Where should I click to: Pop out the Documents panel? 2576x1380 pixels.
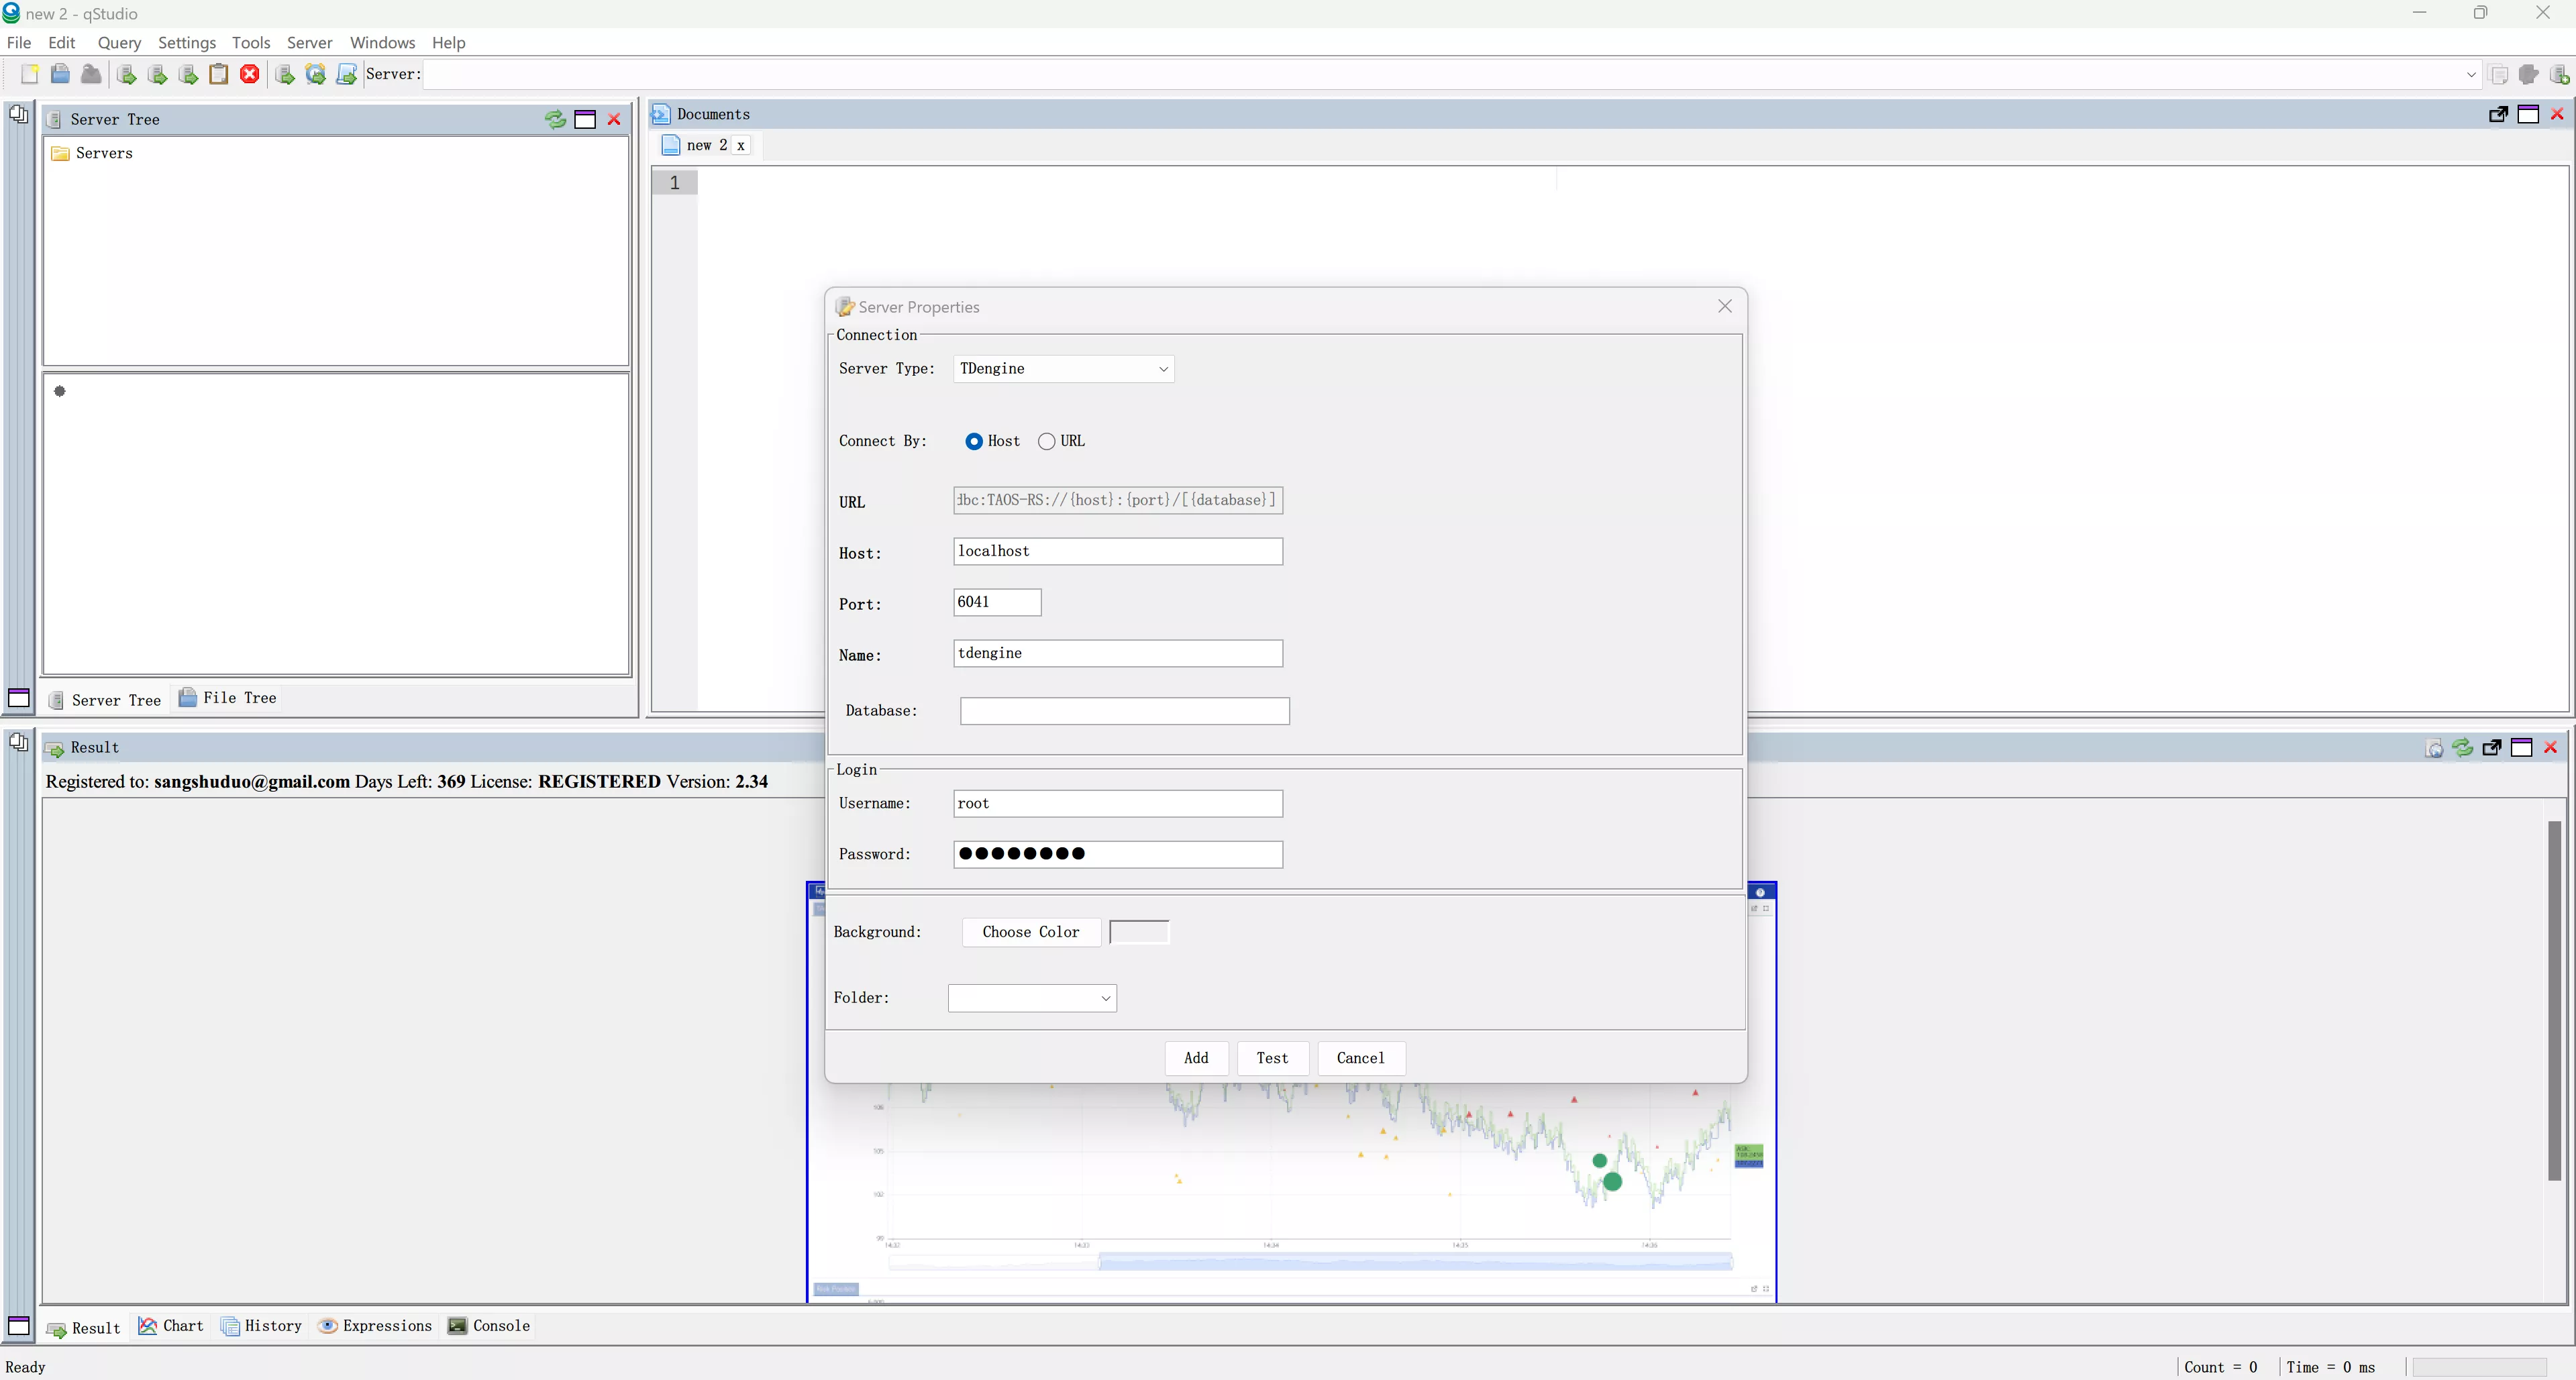click(x=2498, y=114)
